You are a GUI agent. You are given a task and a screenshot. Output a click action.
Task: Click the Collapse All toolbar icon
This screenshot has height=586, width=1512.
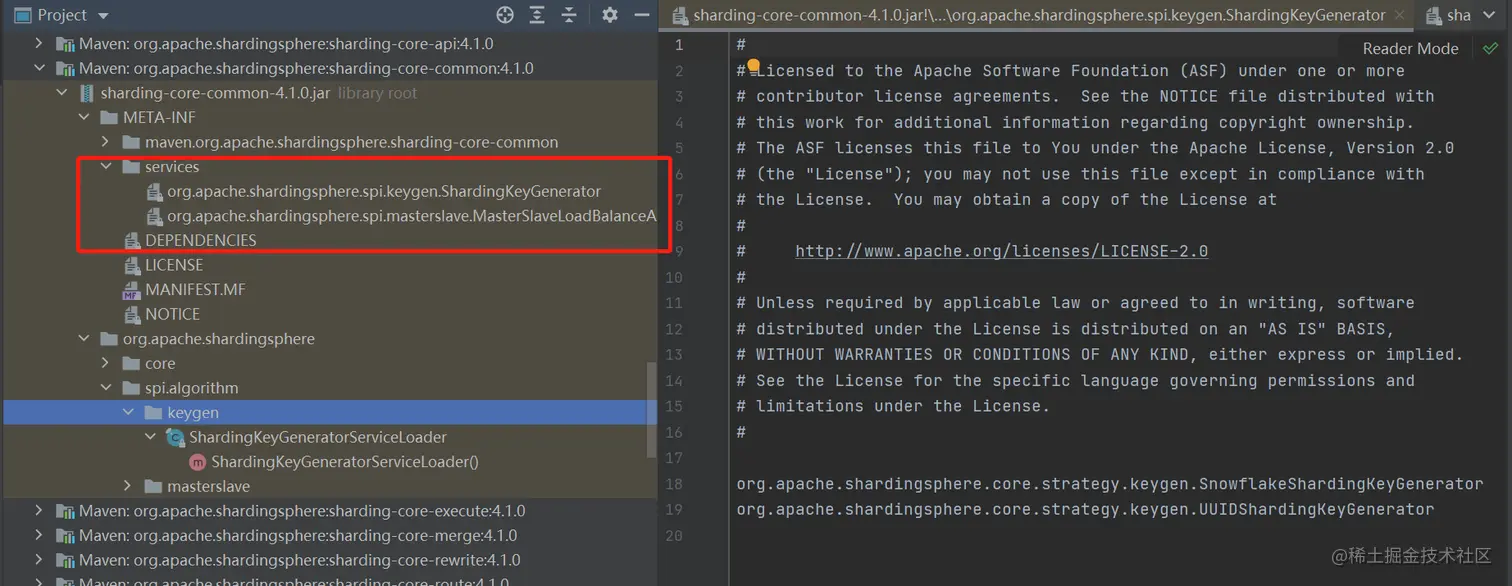[x=569, y=15]
